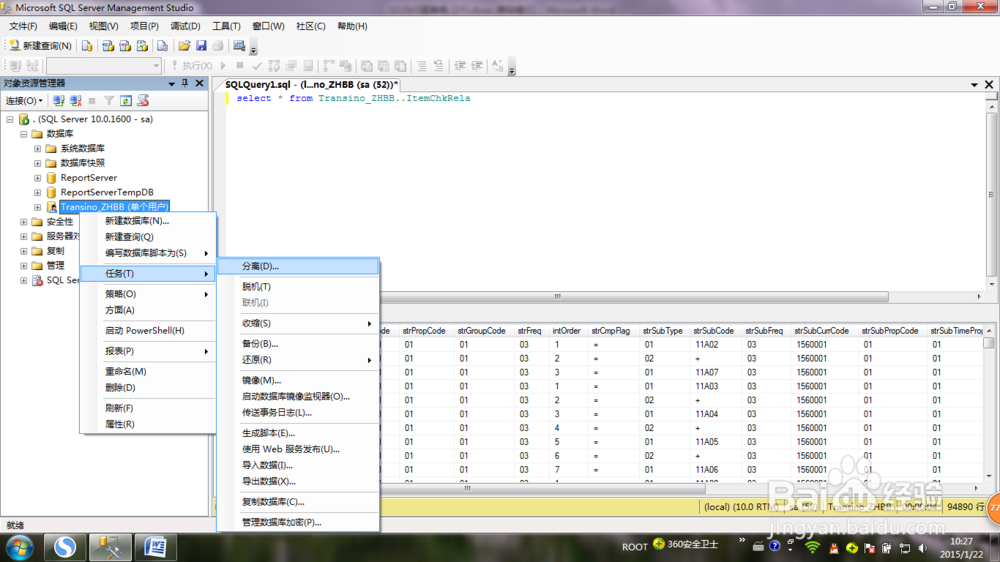Collapse the SQL Server 10.0.1600 root node
This screenshot has width=1000, height=562.
[10, 119]
